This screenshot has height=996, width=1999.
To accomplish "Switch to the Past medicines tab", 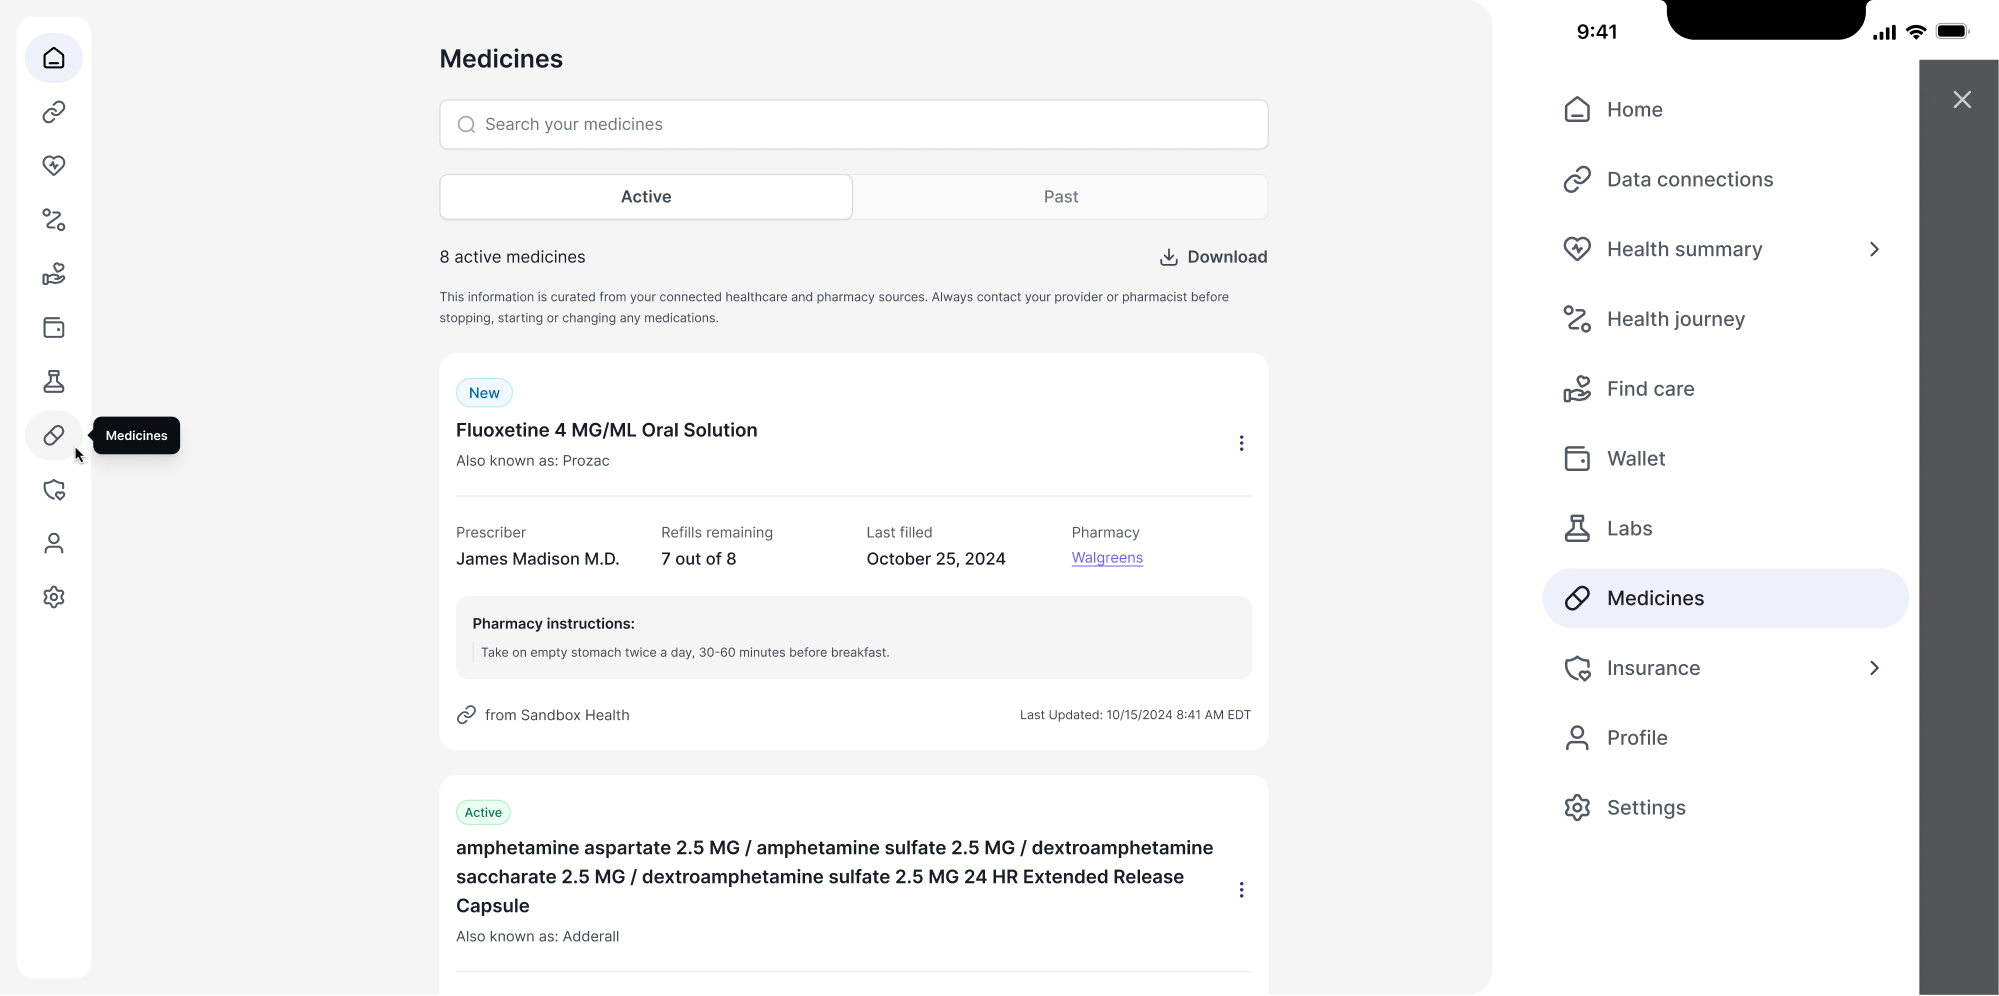I will point(1060,196).
